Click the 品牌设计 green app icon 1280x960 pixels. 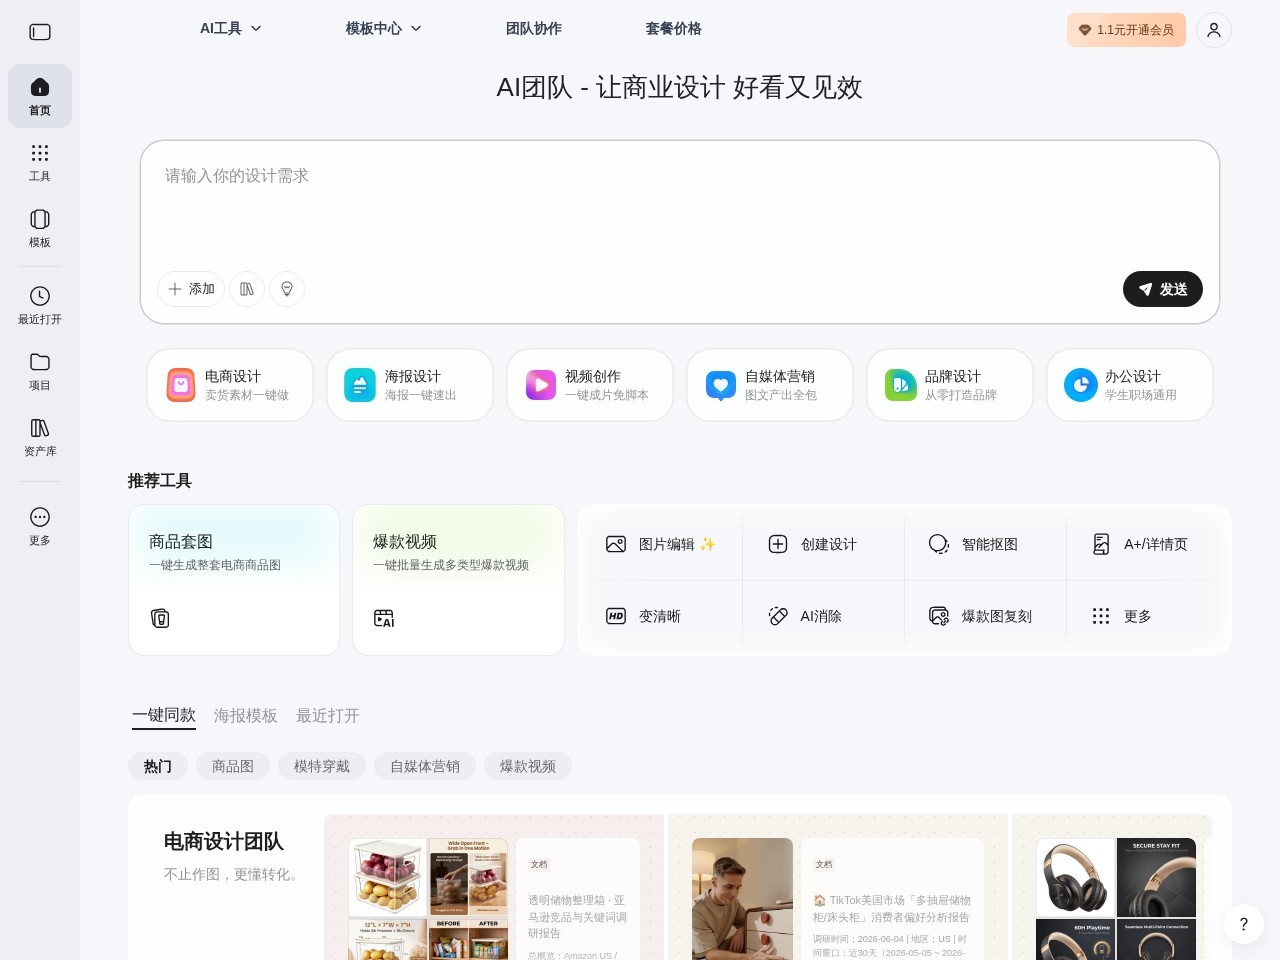point(901,385)
